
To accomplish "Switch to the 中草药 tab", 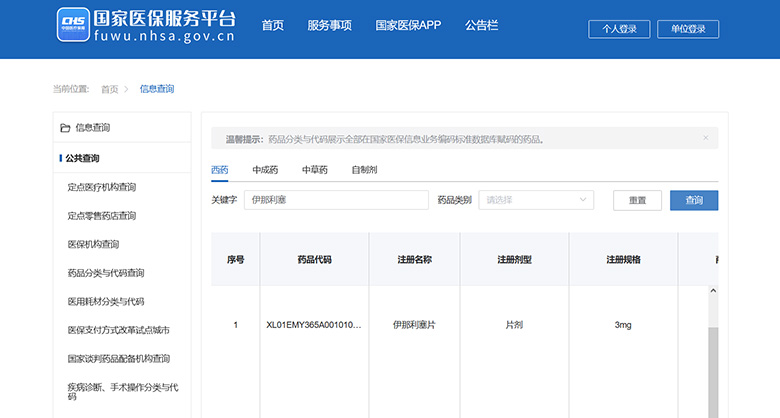I will point(314,170).
